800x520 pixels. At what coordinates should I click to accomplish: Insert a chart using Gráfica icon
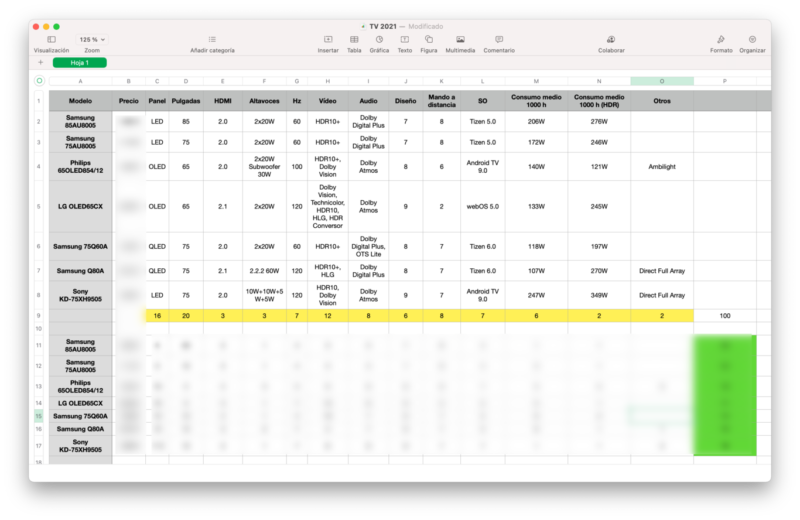click(x=379, y=40)
